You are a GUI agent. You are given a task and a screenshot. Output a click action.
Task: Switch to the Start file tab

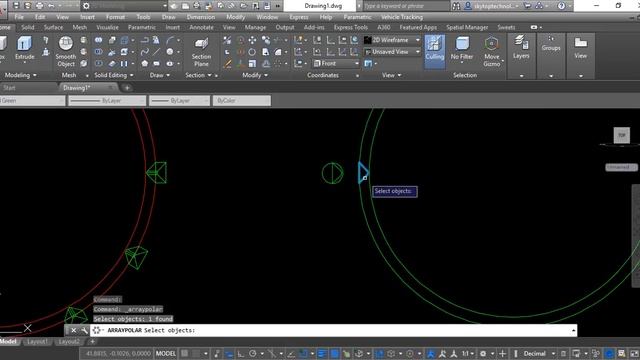(9, 88)
